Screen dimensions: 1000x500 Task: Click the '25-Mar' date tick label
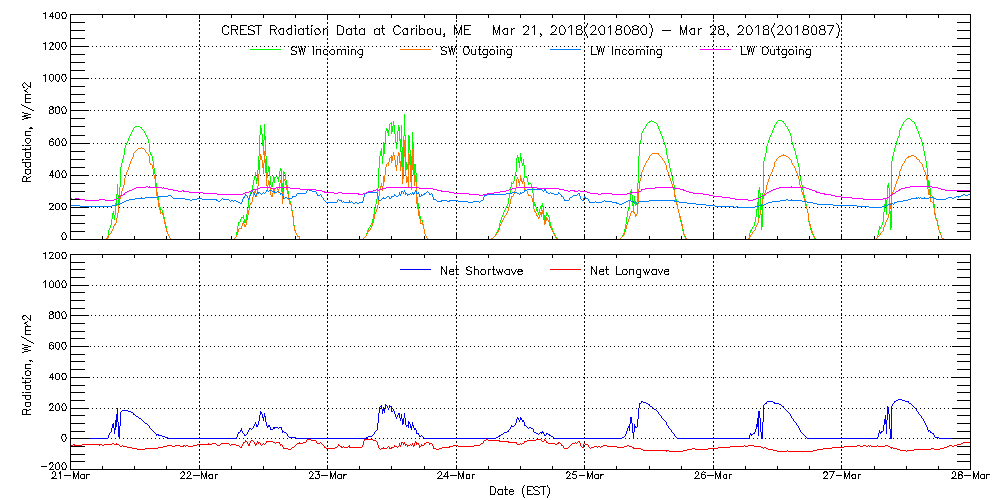coord(585,476)
